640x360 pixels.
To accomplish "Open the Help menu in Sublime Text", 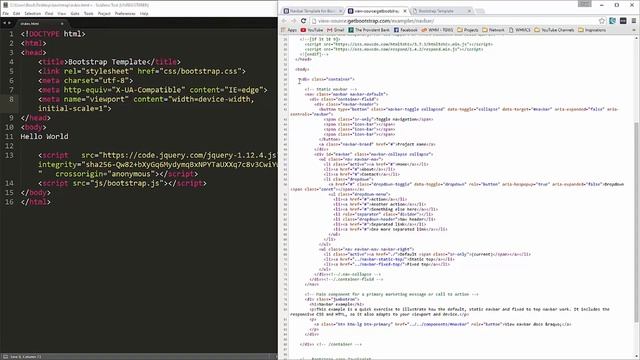I will (x=144, y=13).
